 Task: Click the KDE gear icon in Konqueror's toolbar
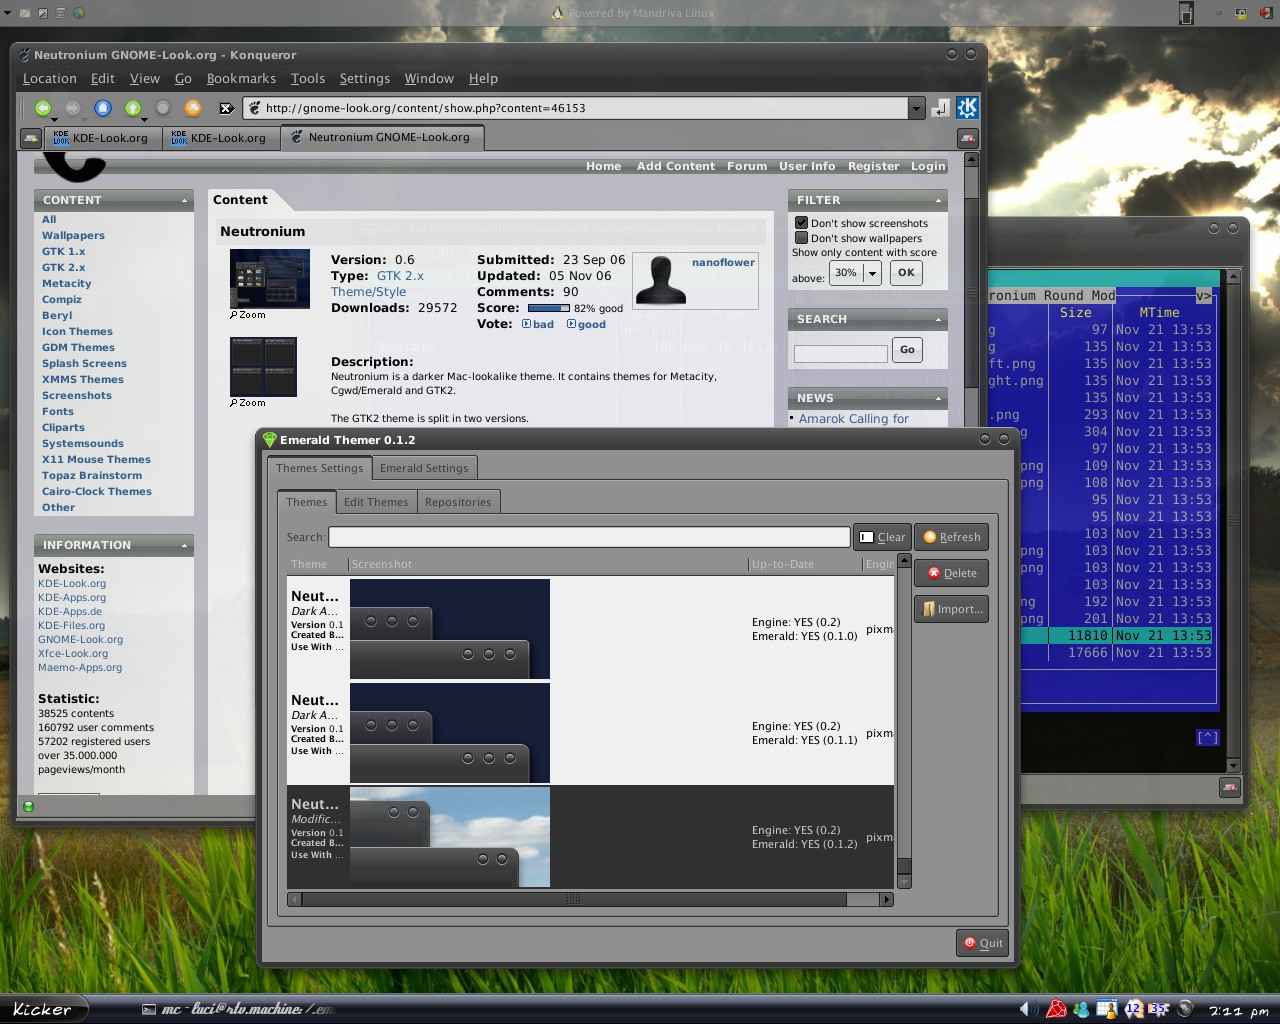967,108
